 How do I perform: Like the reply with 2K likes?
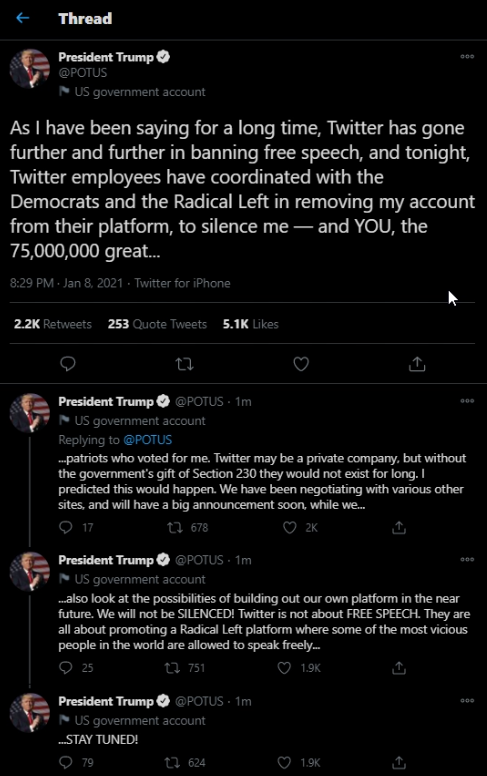(290, 528)
